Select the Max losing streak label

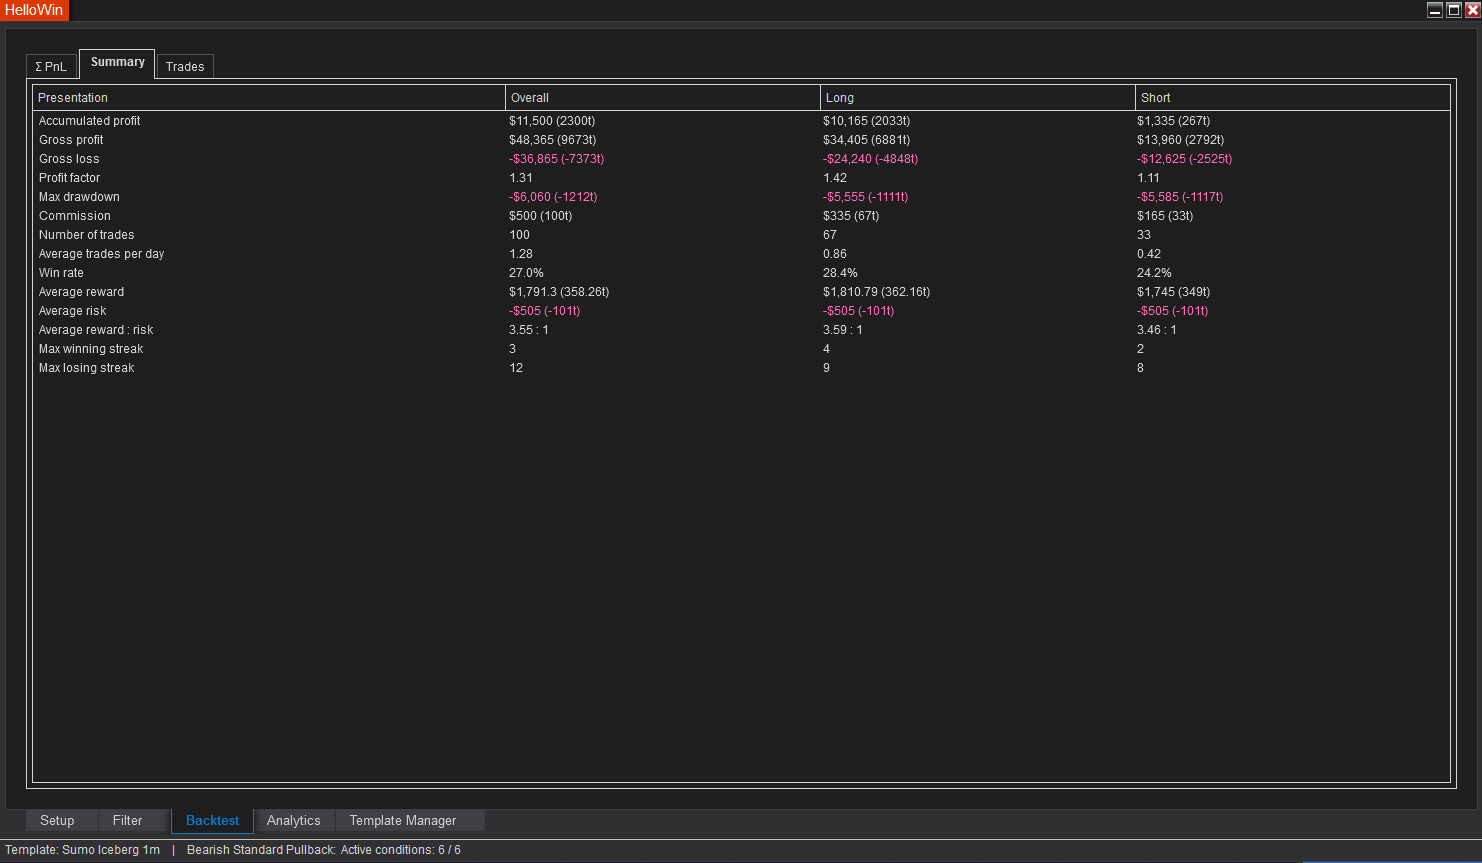click(x=87, y=368)
